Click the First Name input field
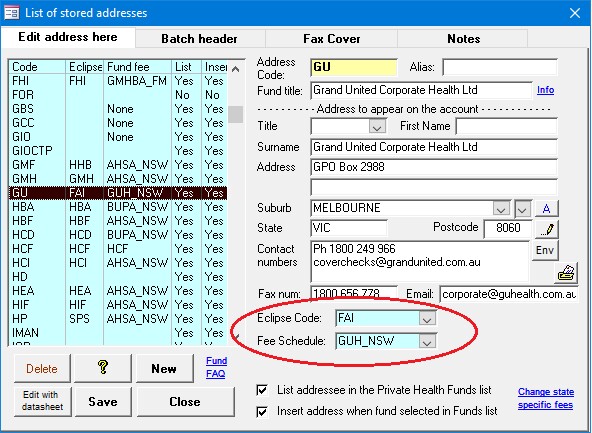 point(506,126)
